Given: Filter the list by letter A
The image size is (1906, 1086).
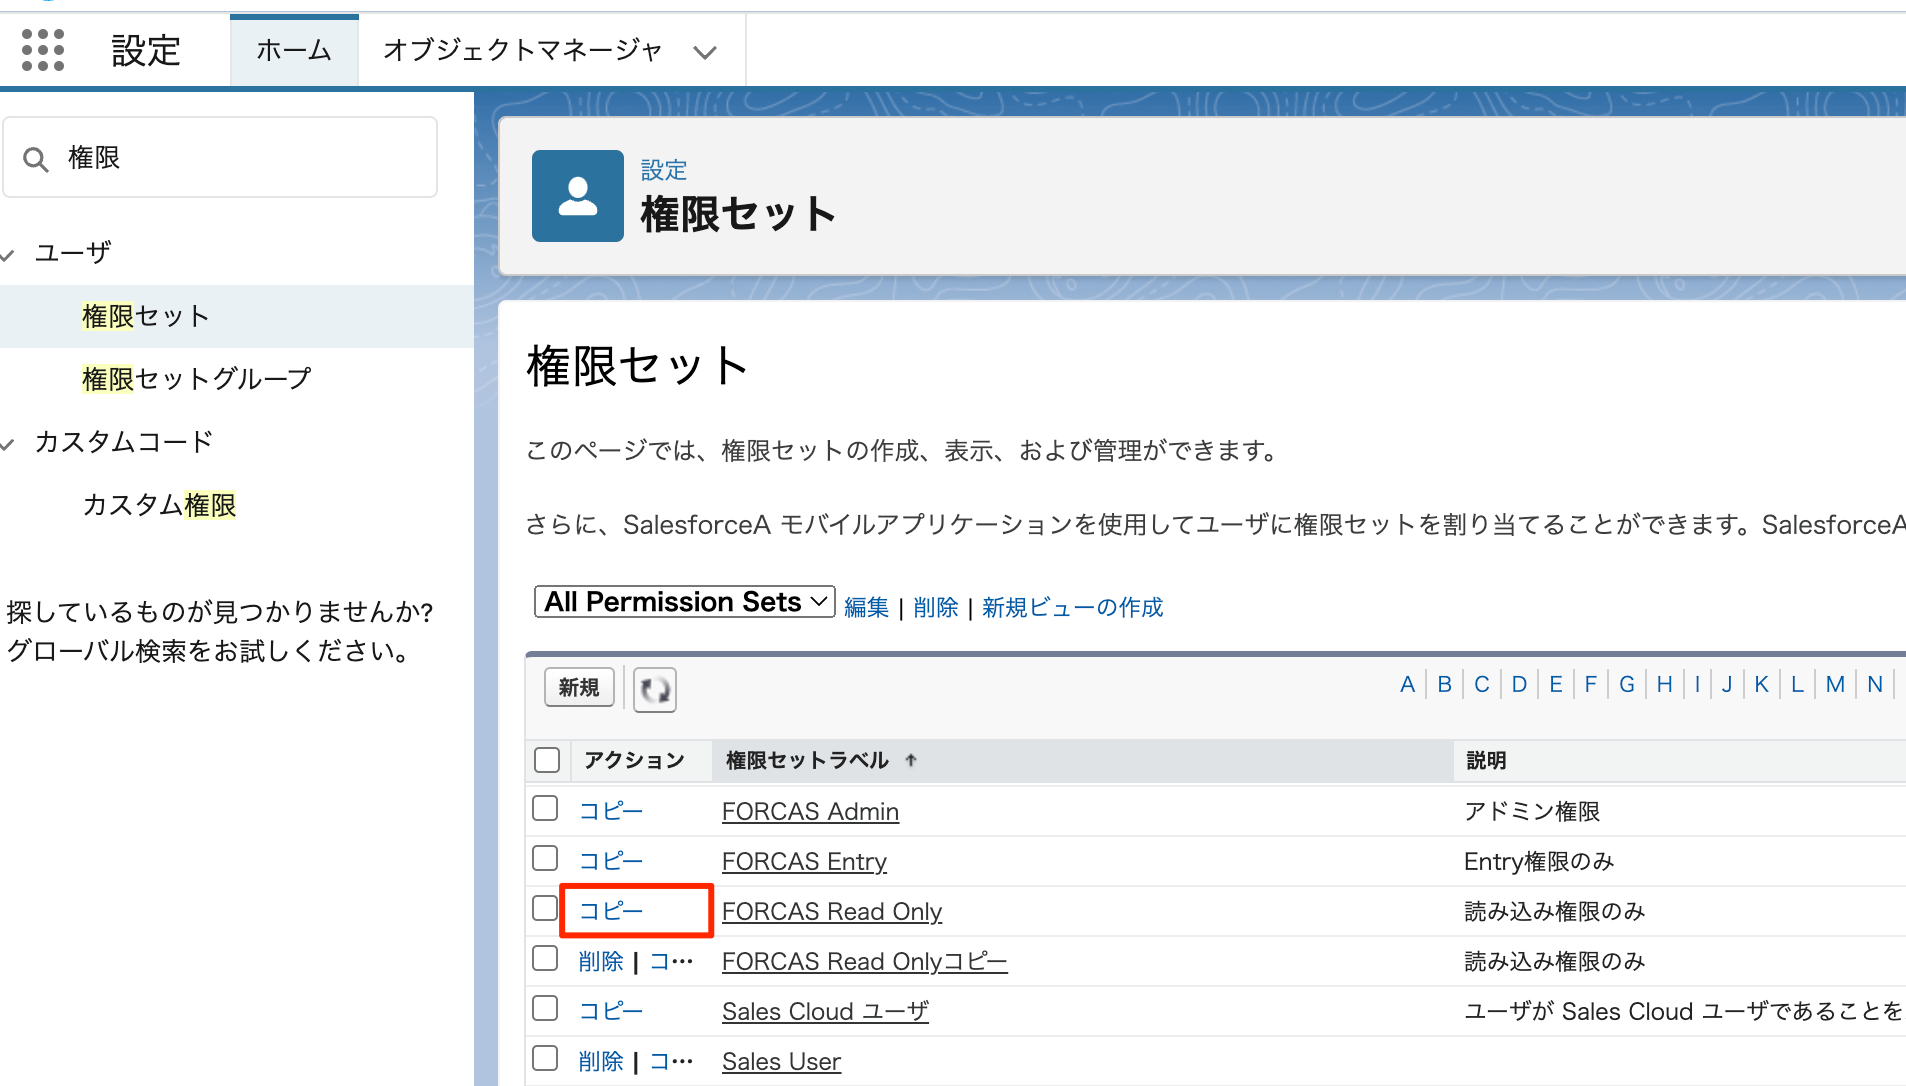Looking at the screenshot, I should 1408,684.
